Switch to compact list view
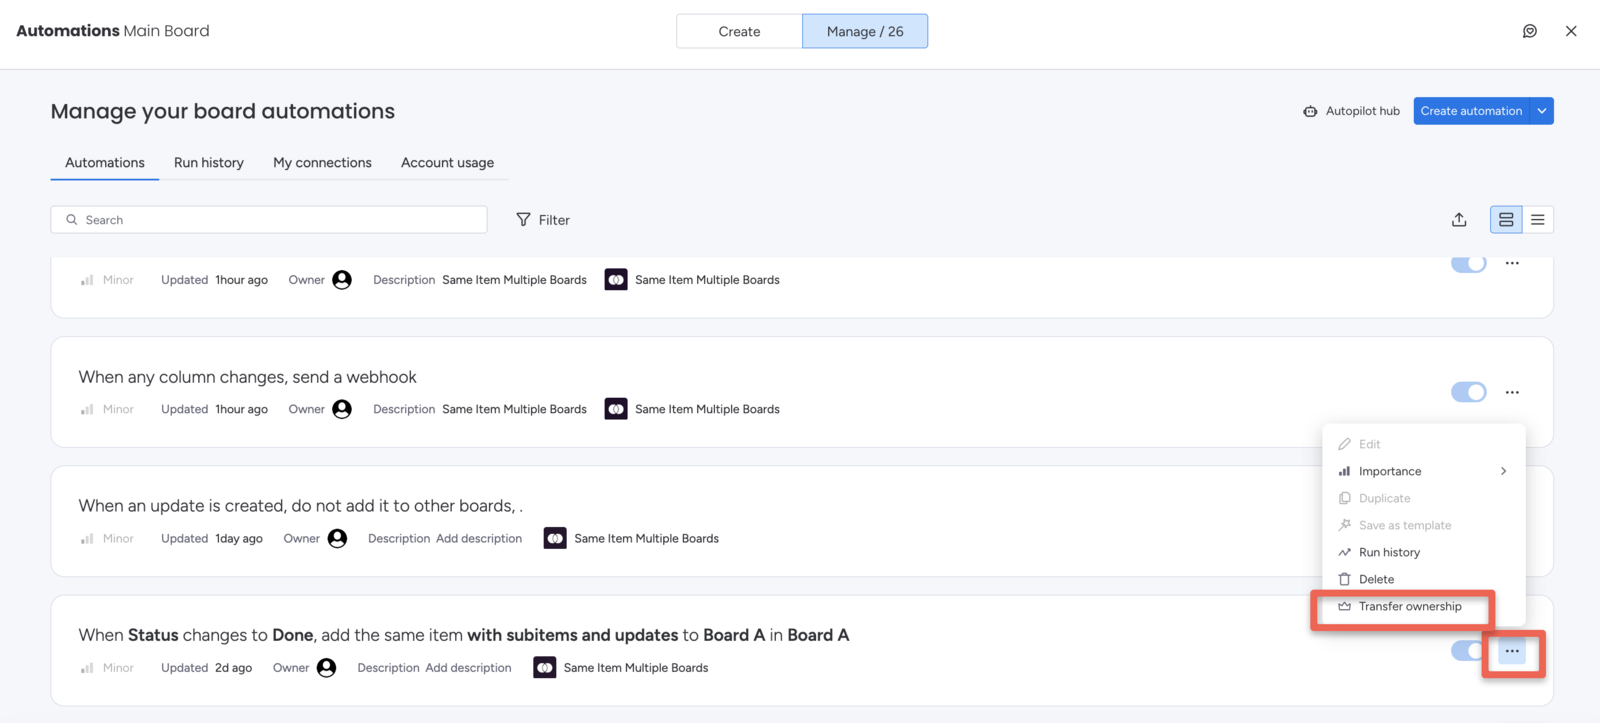Viewport: 1600px width, 723px height. pyautogui.click(x=1538, y=220)
